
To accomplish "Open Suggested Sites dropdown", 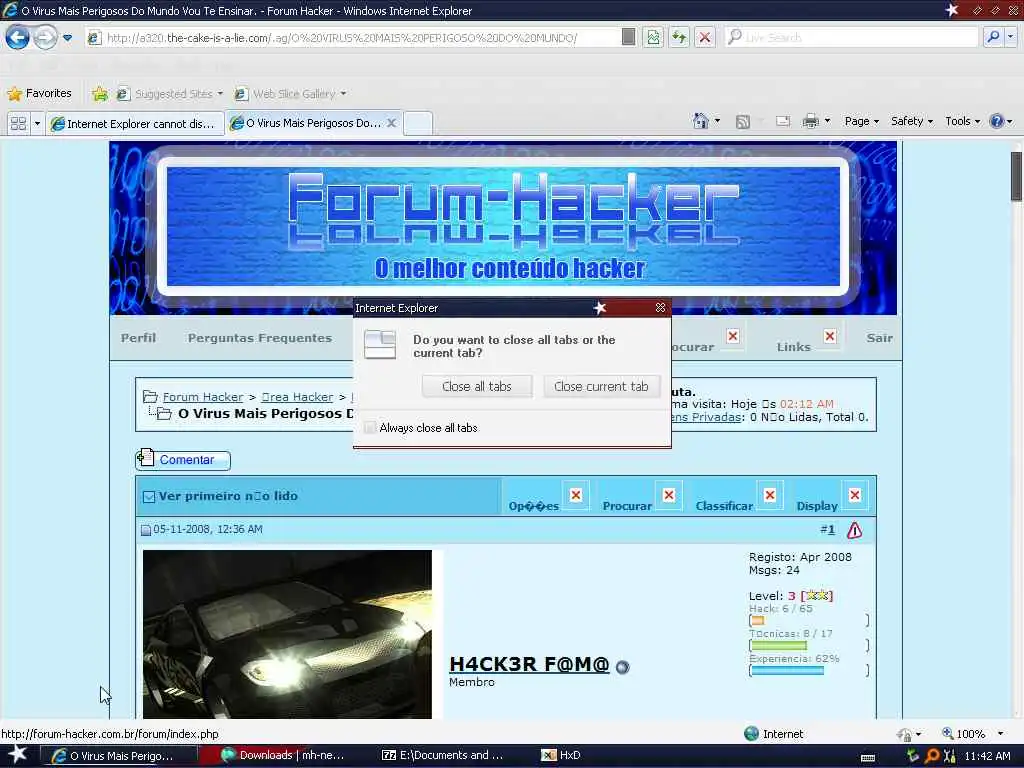I will [x=170, y=93].
